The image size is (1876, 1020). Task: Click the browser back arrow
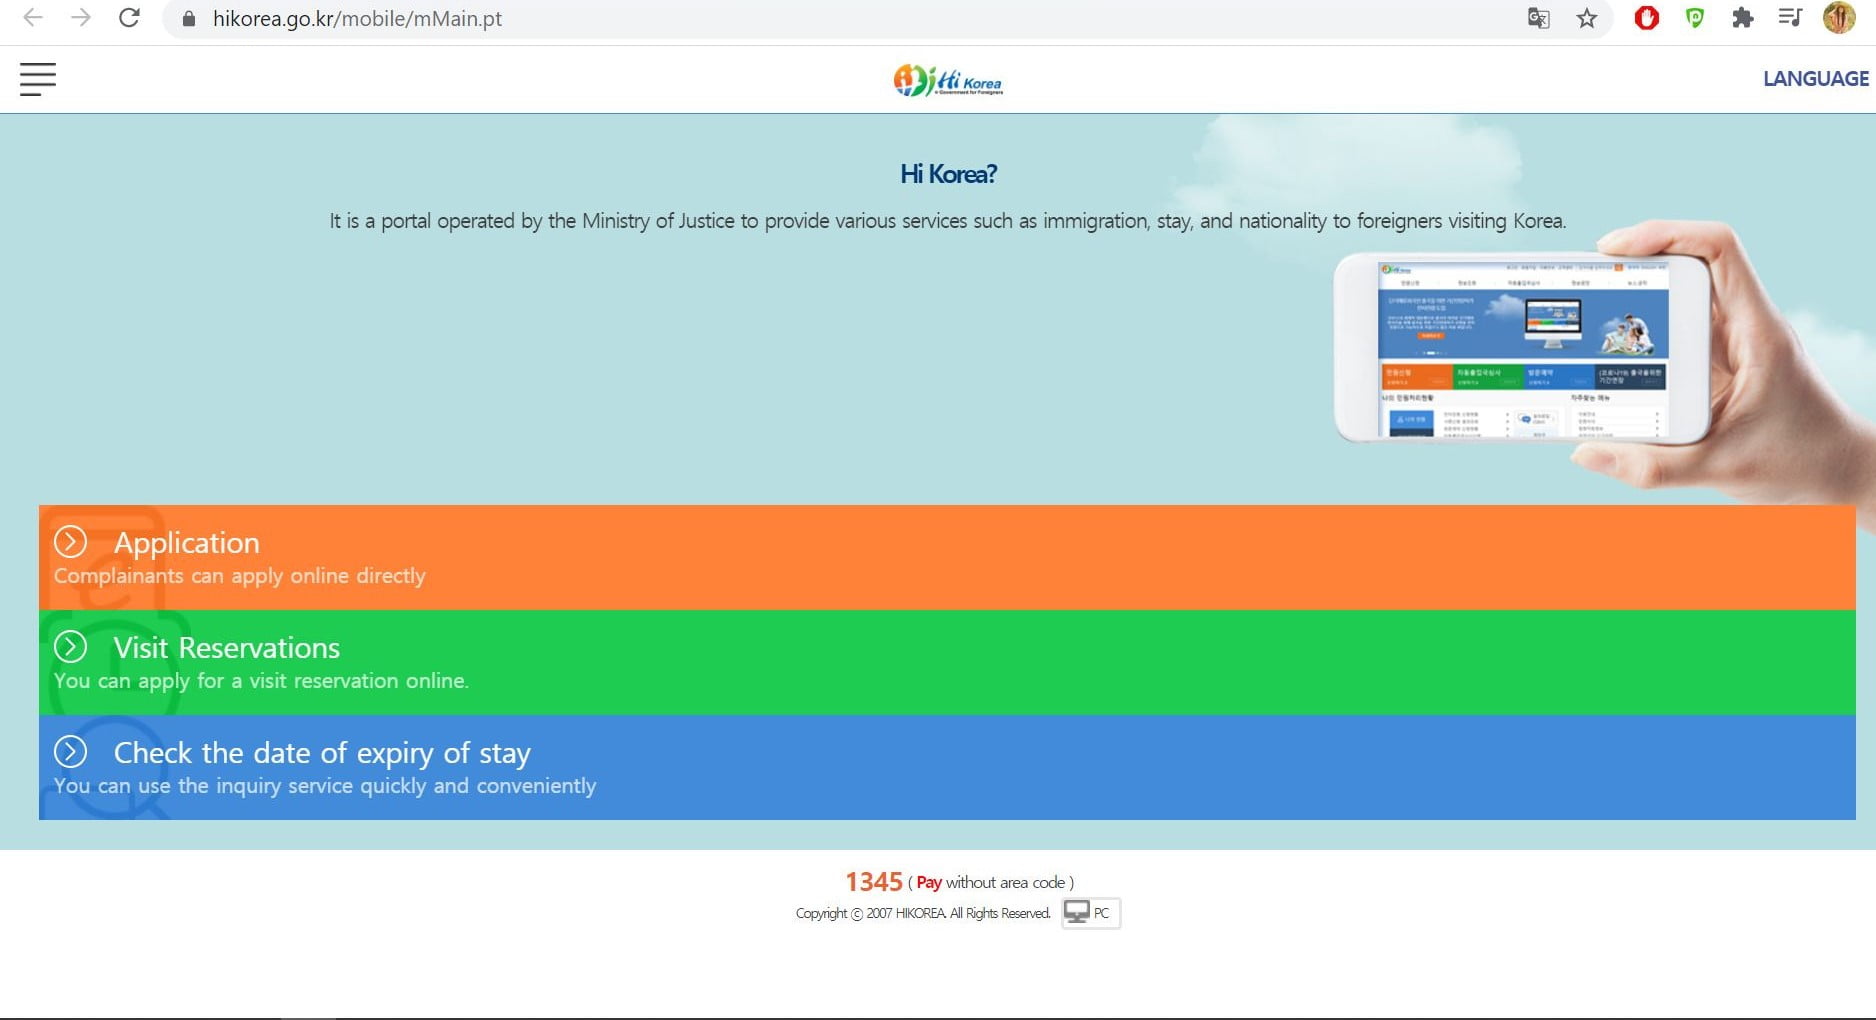33,18
